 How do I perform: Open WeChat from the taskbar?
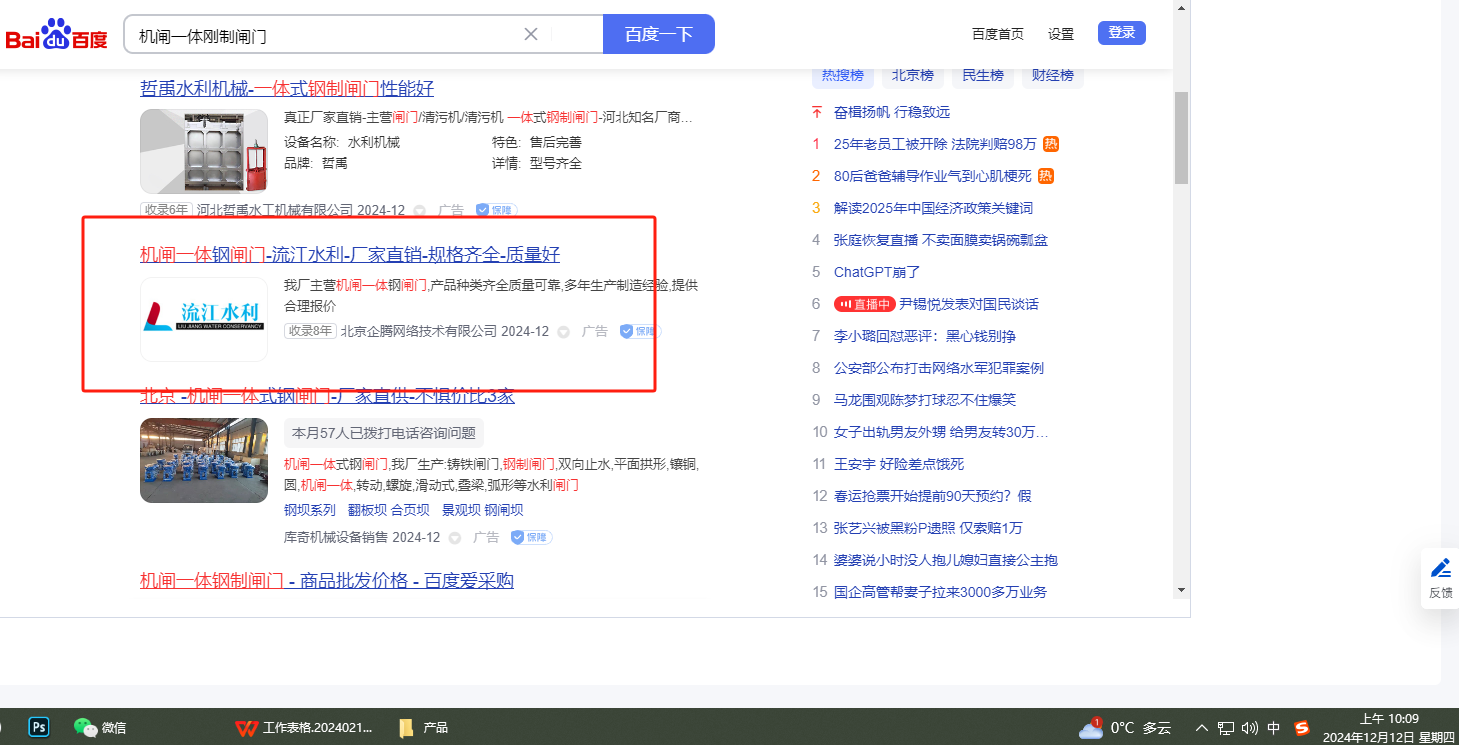(86, 727)
